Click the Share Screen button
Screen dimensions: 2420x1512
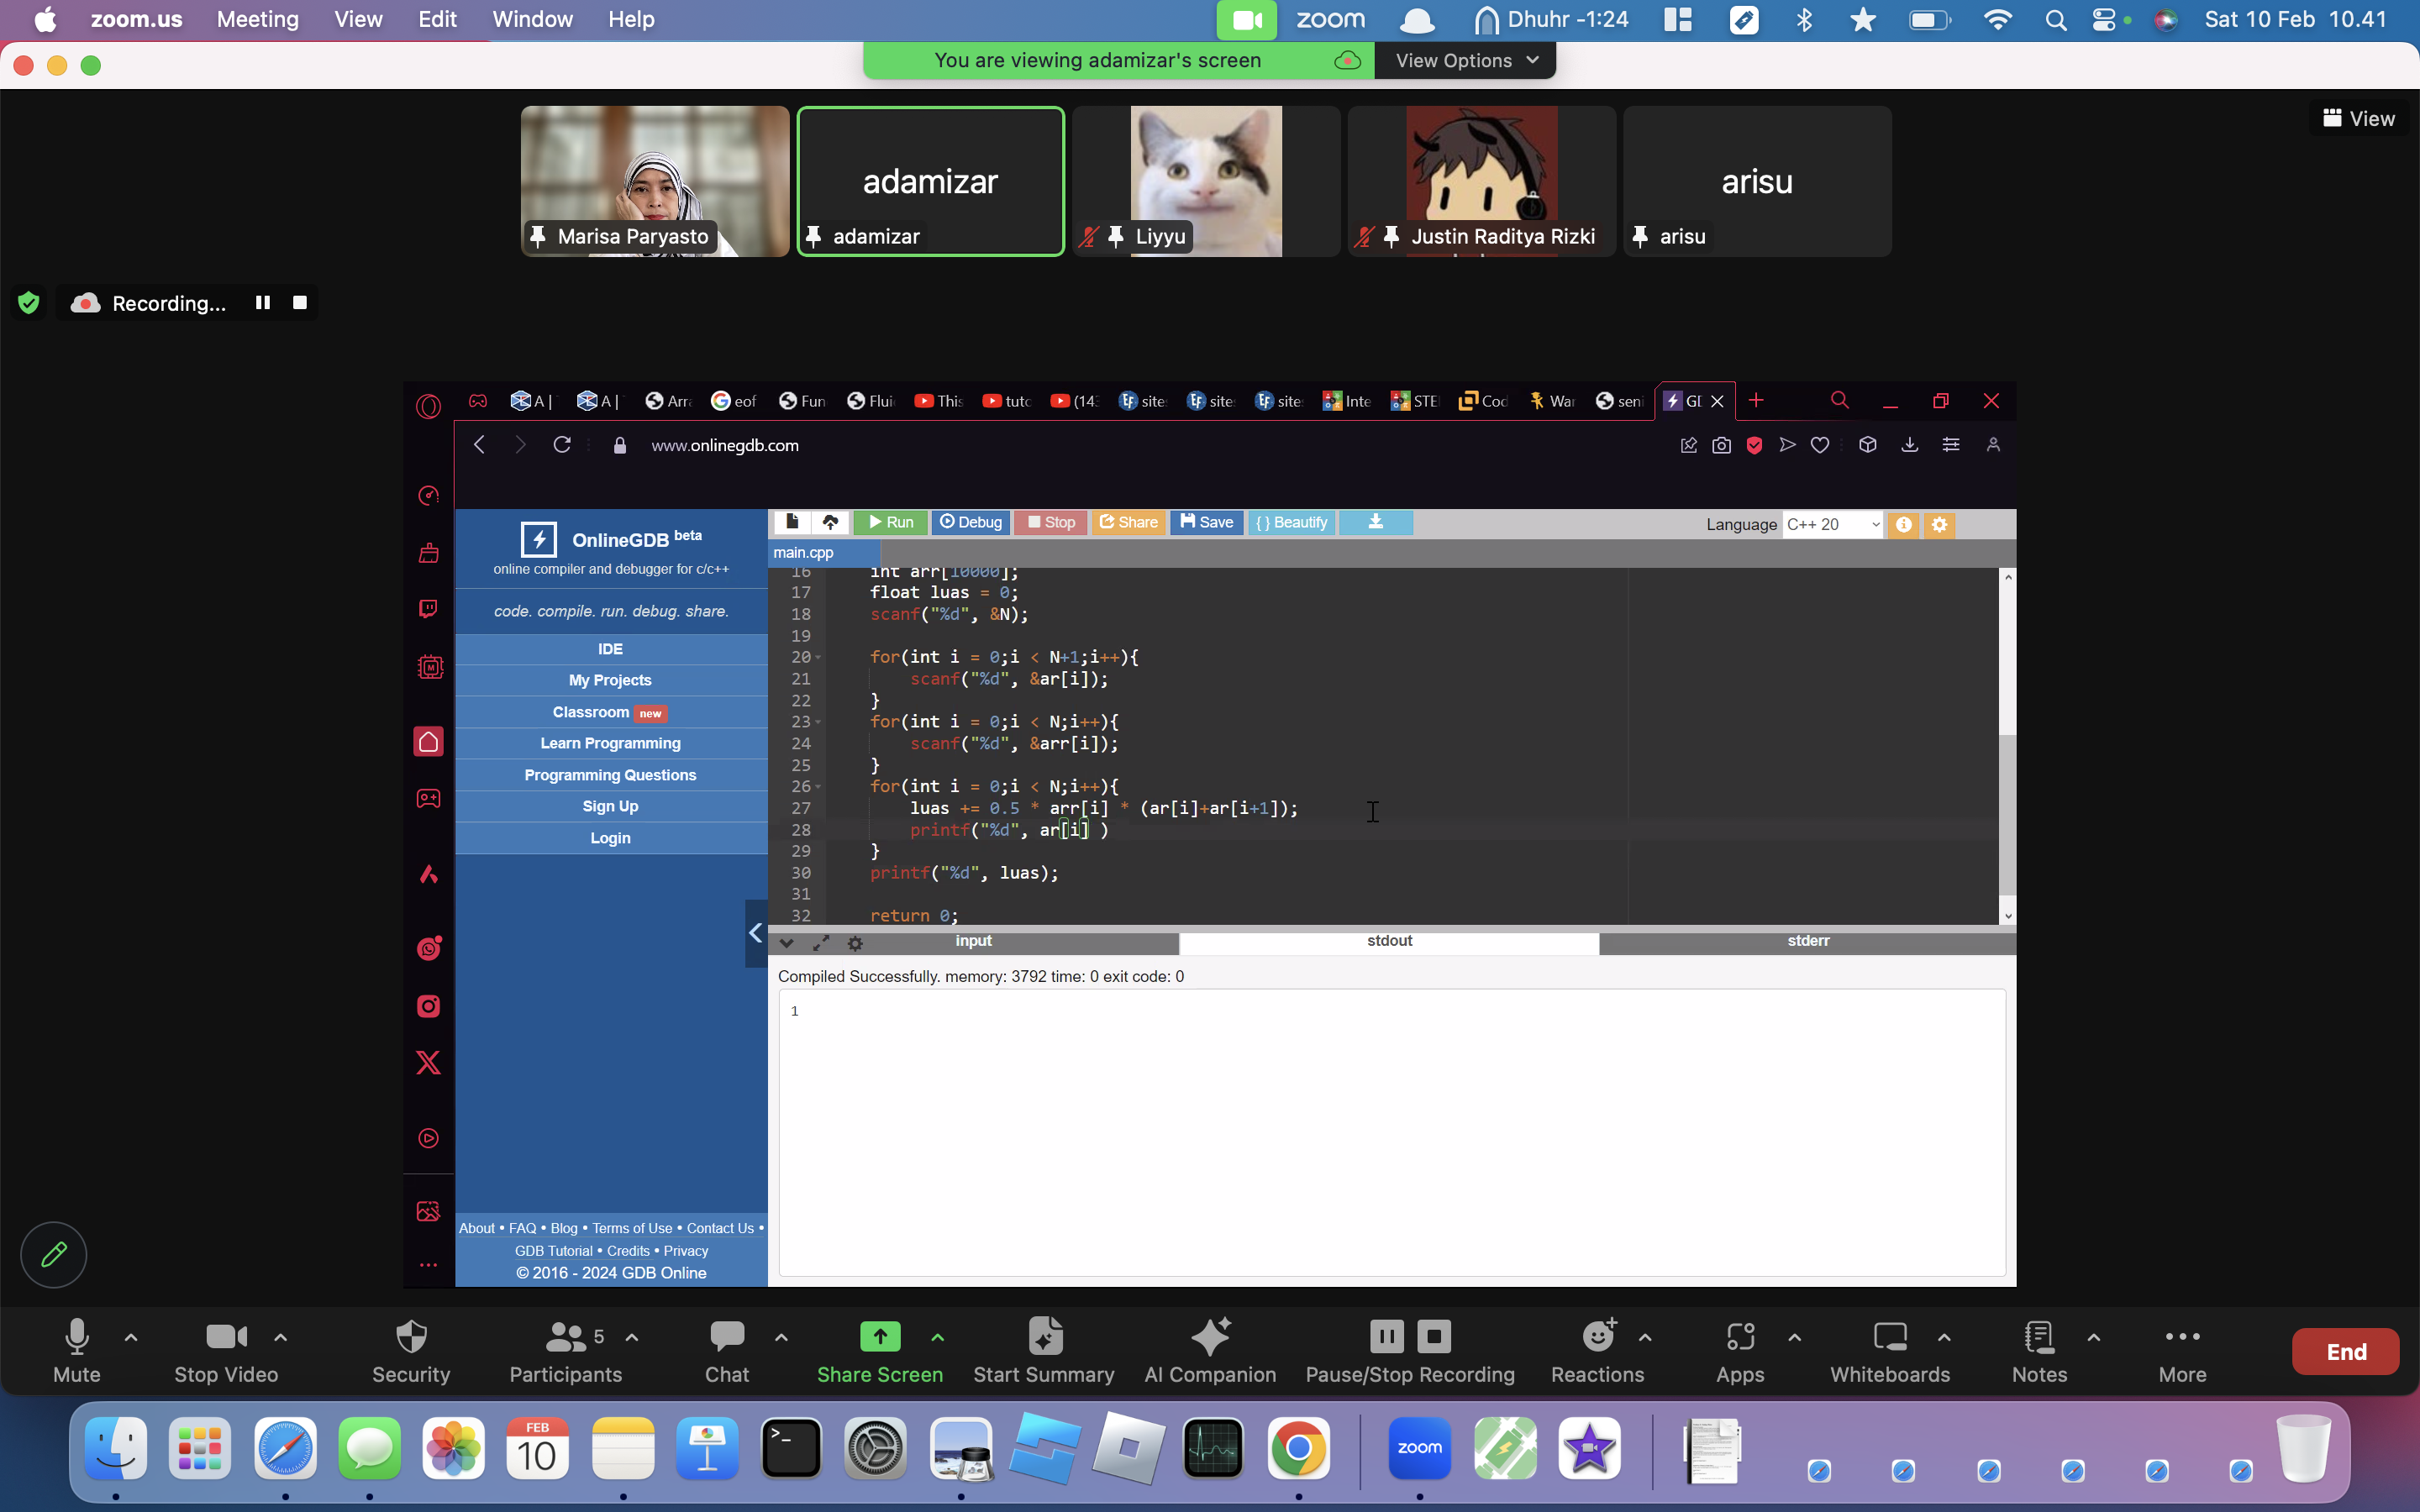click(x=880, y=1351)
